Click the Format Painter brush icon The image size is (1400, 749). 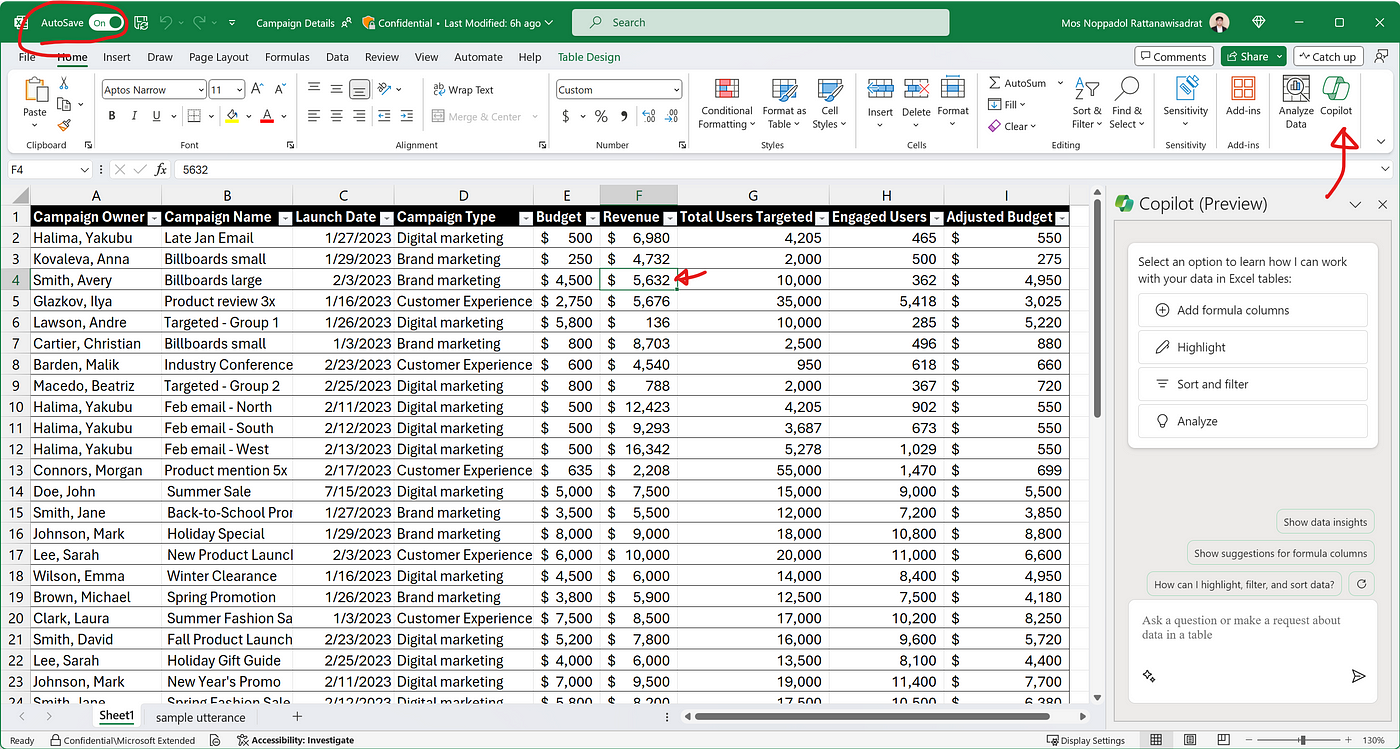click(x=64, y=126)
